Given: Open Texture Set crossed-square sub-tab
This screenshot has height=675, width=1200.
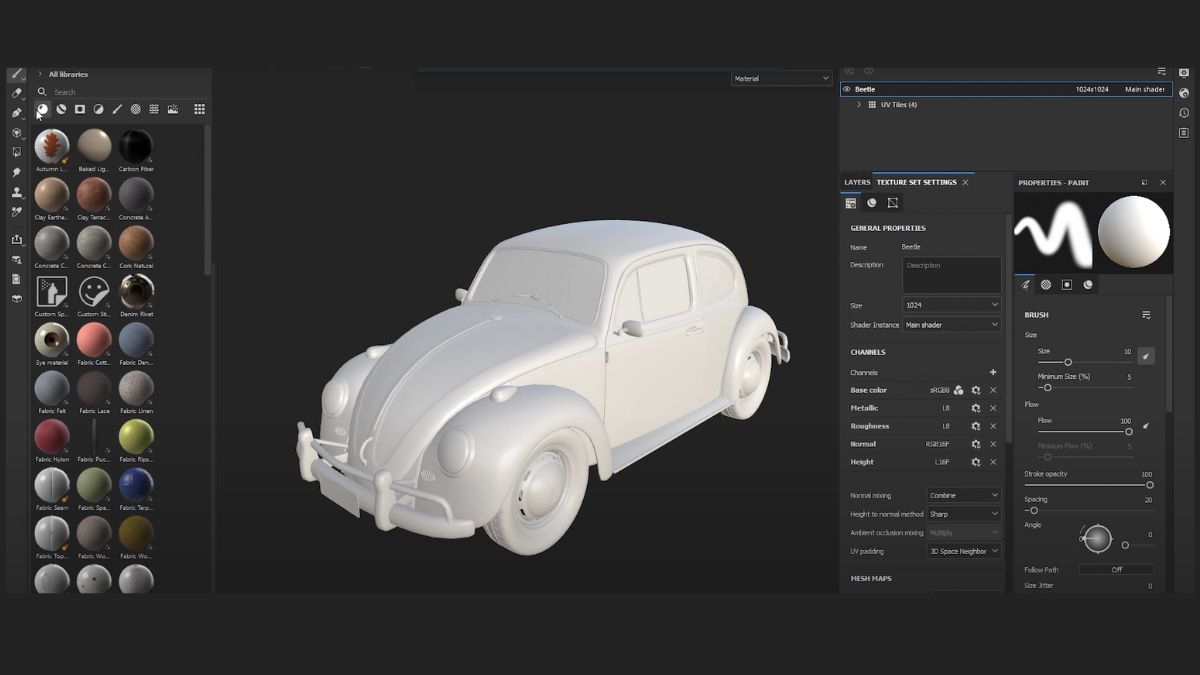Looking at the screenshot, I should tap(893, 203).
